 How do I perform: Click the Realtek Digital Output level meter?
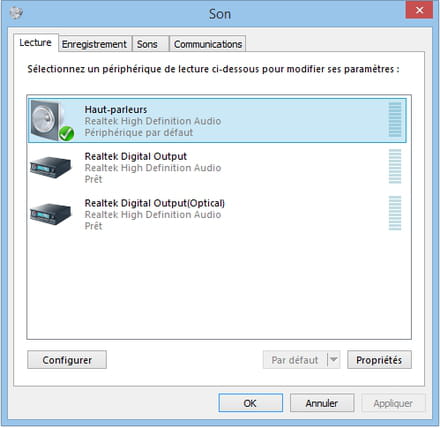[x=395, y=166]
